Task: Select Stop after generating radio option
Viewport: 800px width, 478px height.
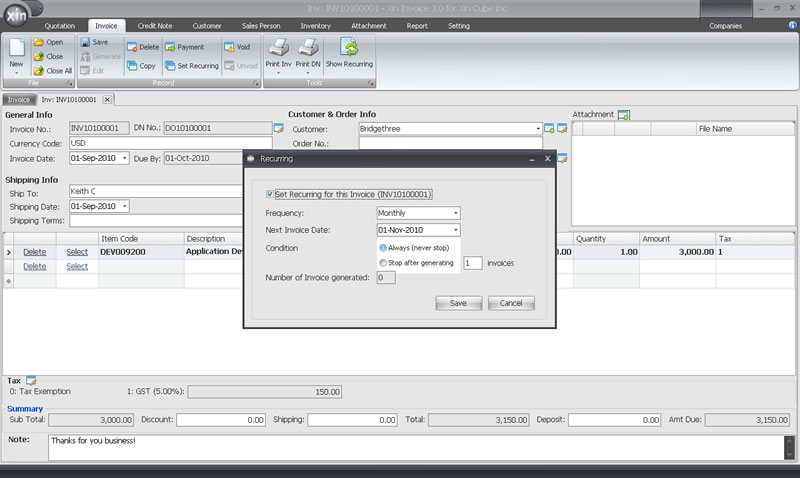Action: 383,263
